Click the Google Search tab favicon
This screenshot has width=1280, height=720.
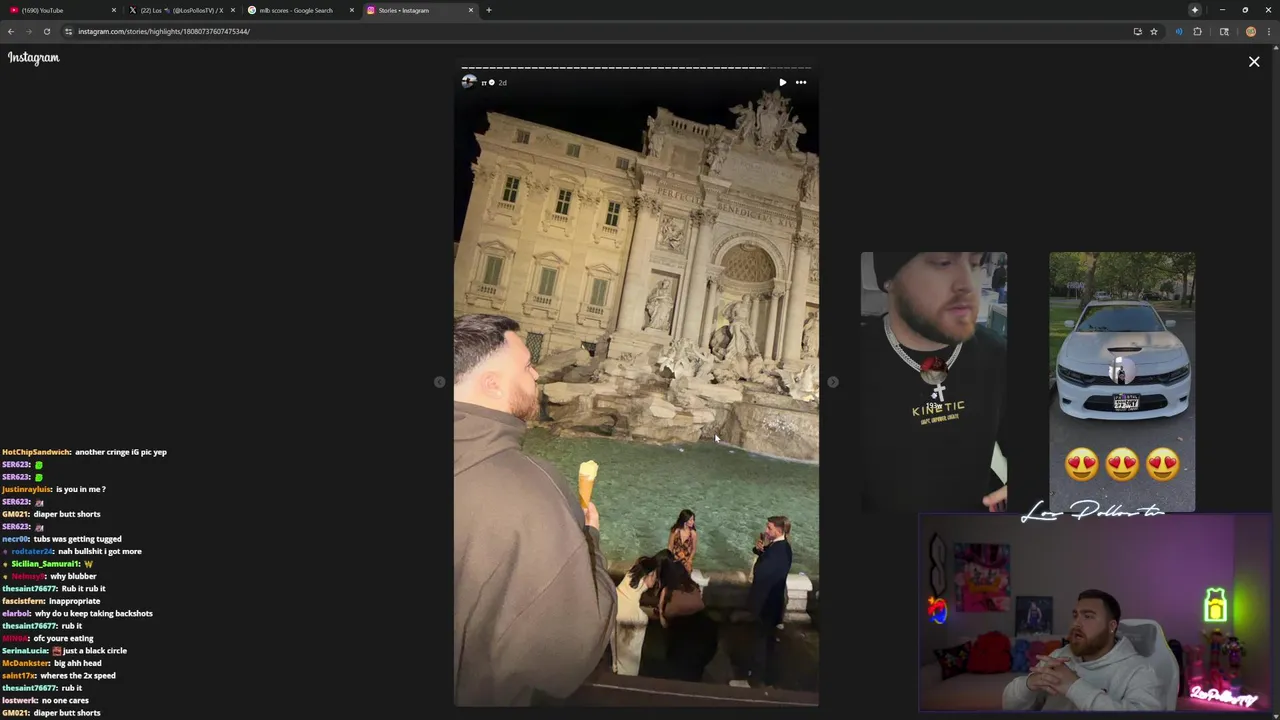pyautogui.click(x=252, y=10)
